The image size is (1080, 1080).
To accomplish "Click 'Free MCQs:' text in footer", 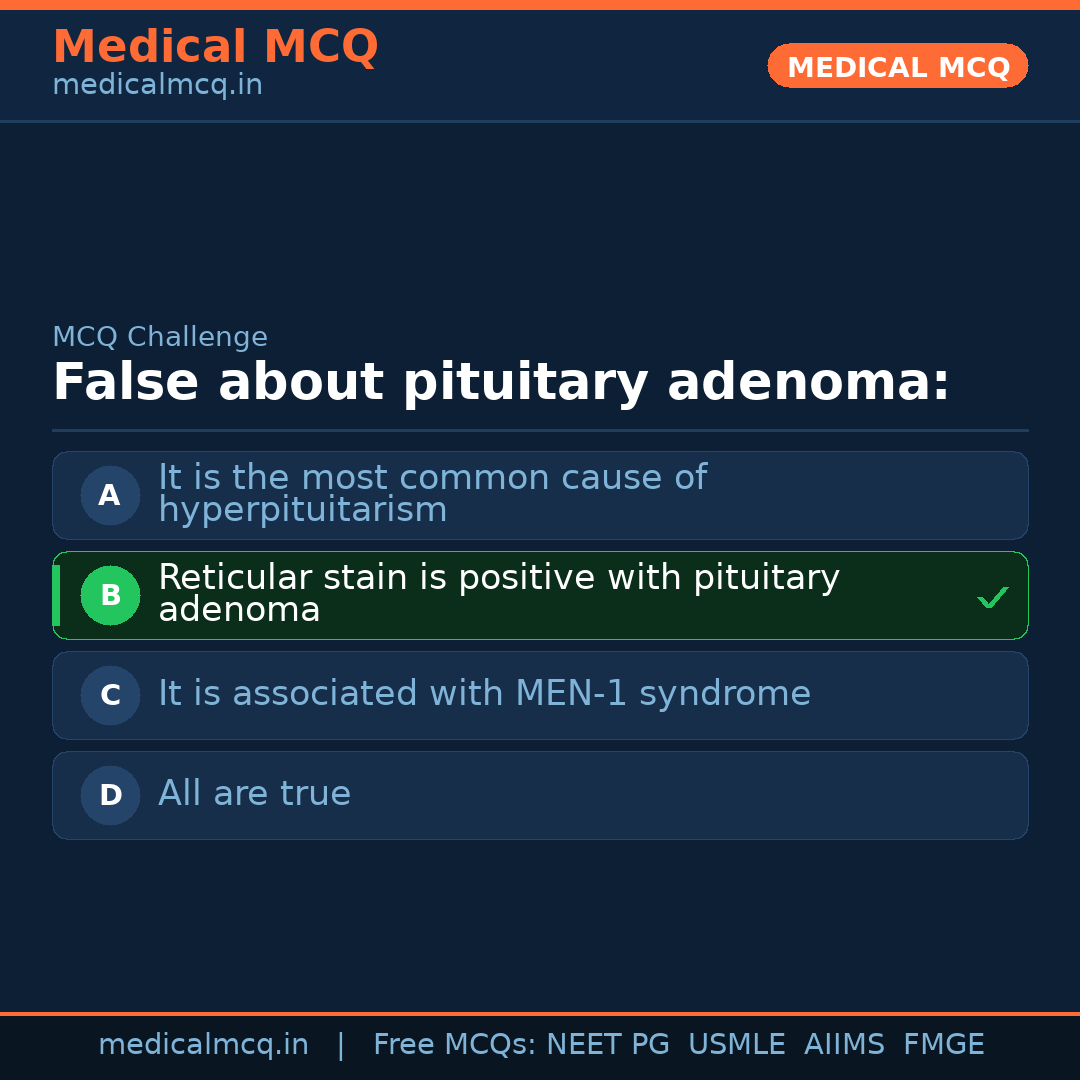I will click(x=455, y=1045).
